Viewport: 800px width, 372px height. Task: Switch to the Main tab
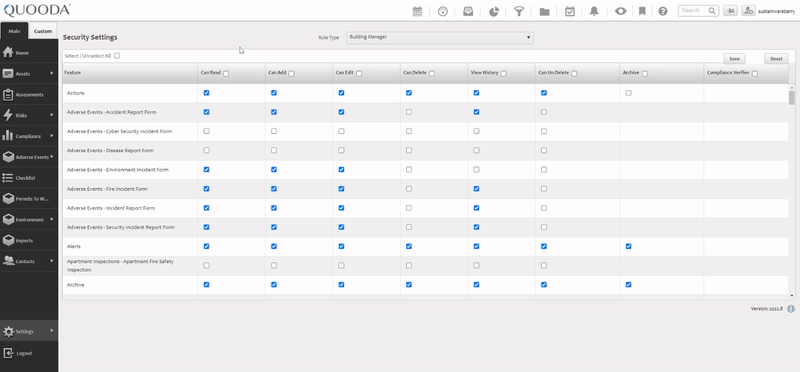[x=14, y=31]
